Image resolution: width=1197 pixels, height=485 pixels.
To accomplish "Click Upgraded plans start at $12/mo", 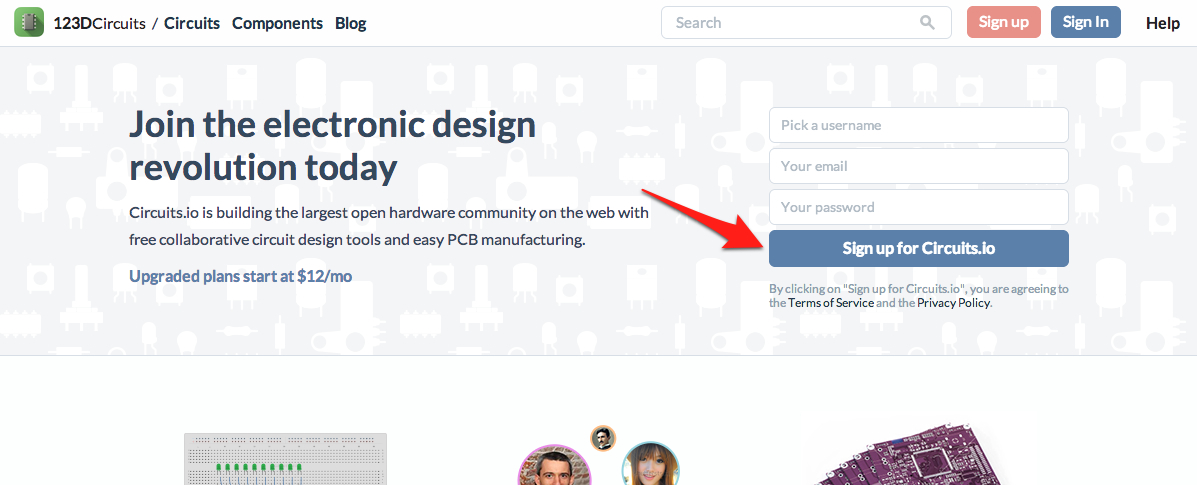I will point(240,276).
